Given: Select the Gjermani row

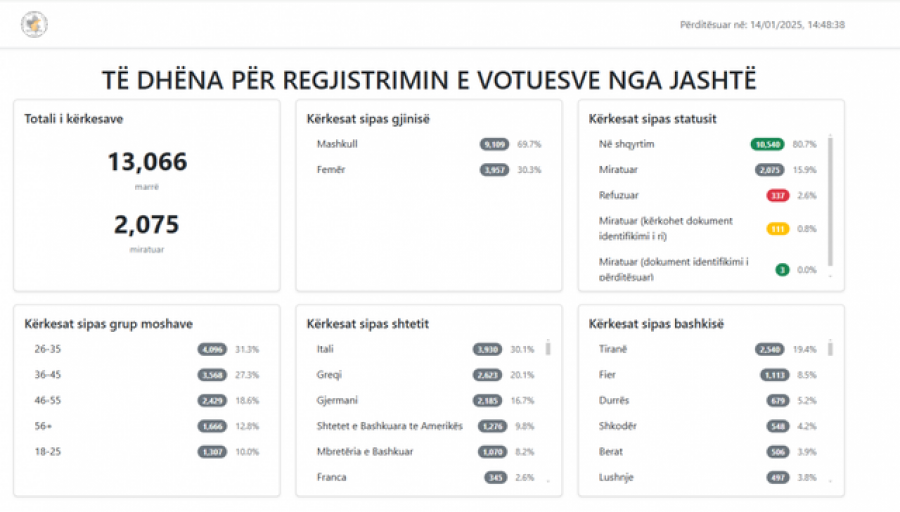Looking at the screenshot, I should (x=425, y=401).
